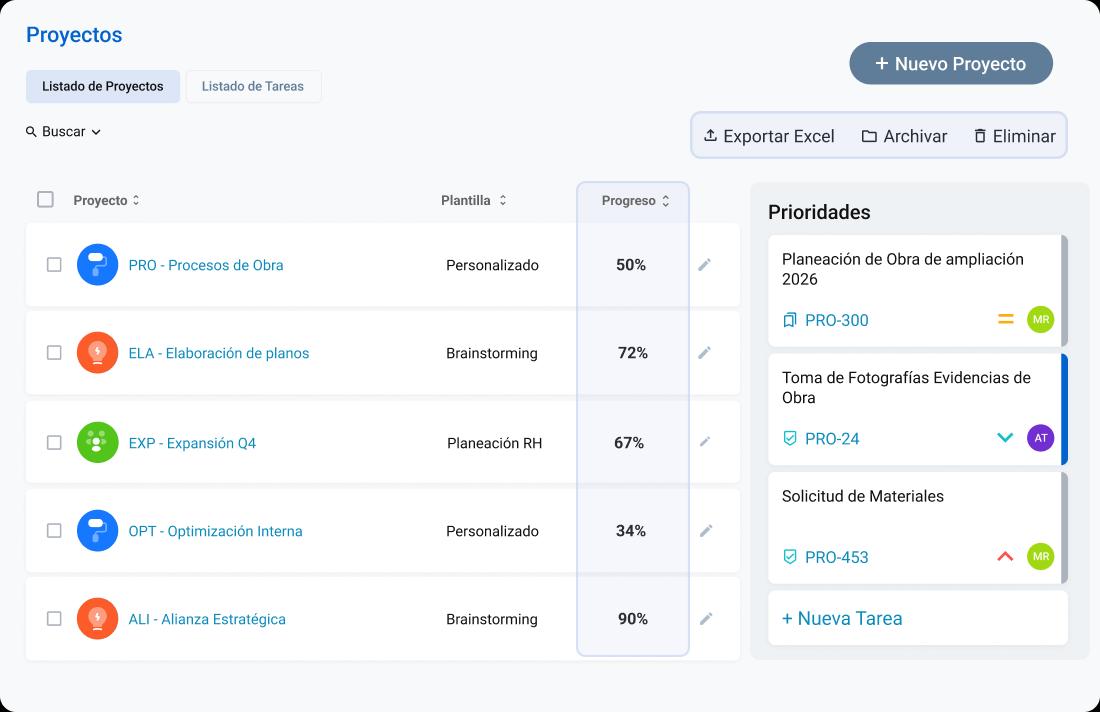Click the Nuevo Proyecto button

coord(951,63)
